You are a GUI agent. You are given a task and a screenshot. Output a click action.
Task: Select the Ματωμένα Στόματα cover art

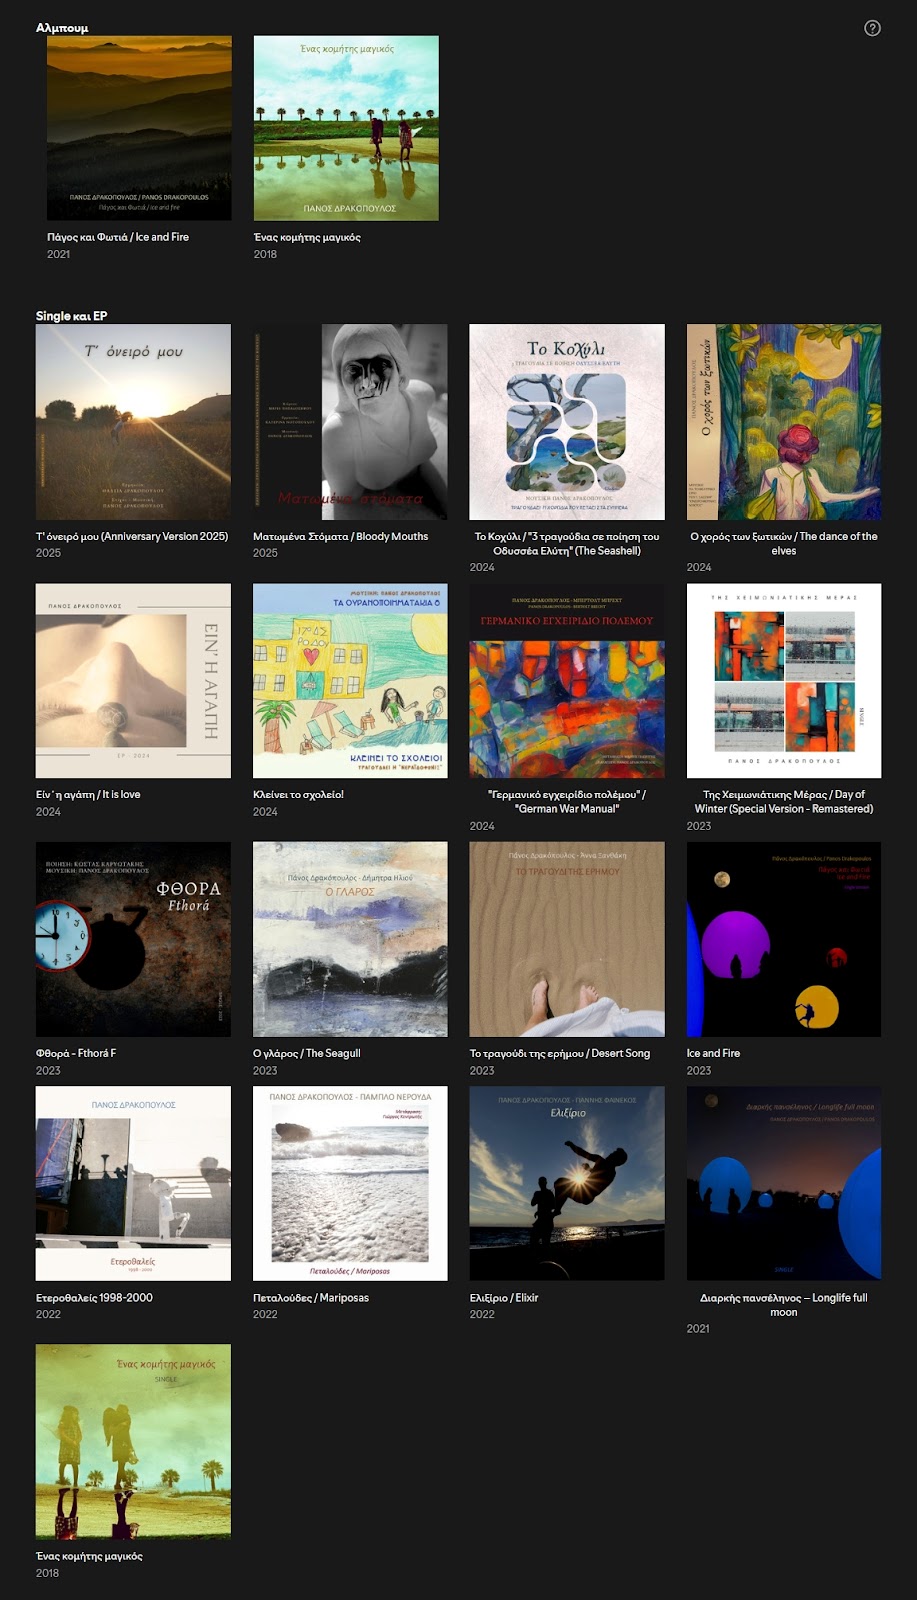point(350,422)
